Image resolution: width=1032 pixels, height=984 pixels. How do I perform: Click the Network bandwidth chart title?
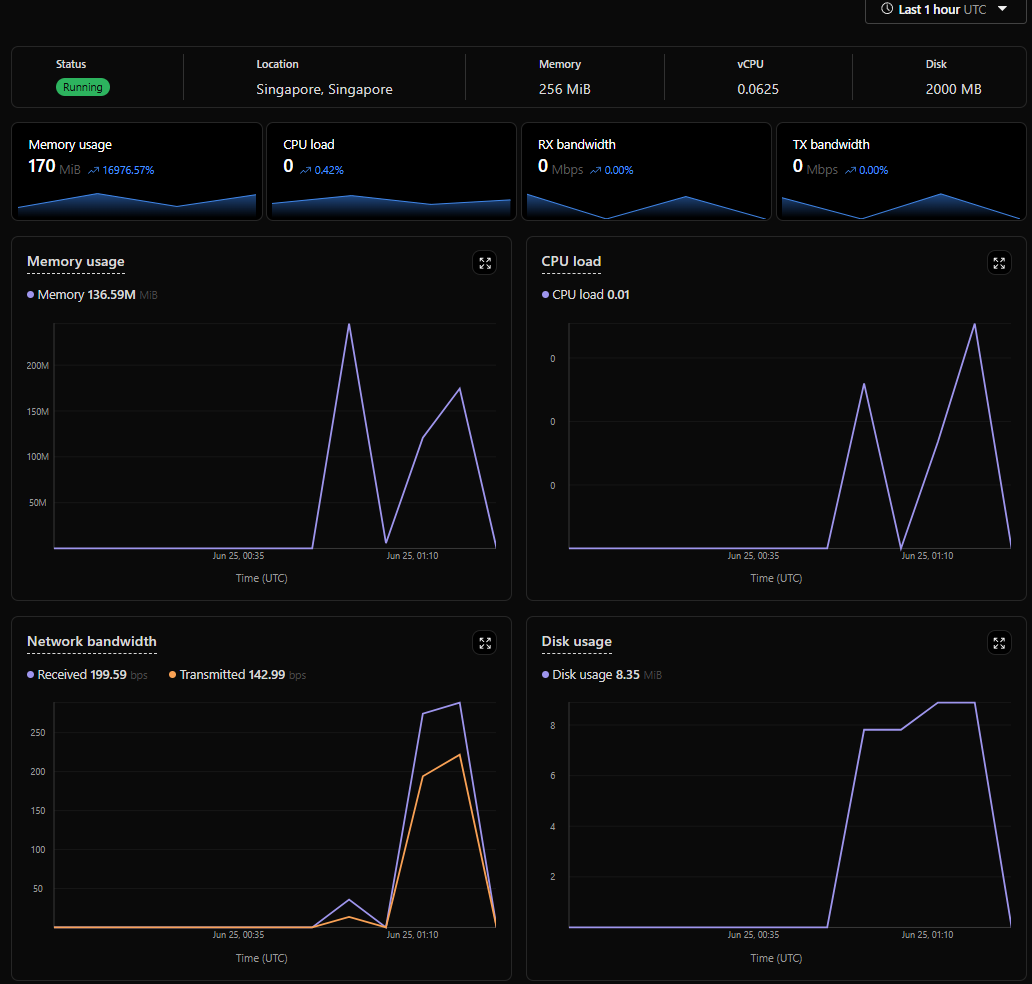(x=91, y=641)
